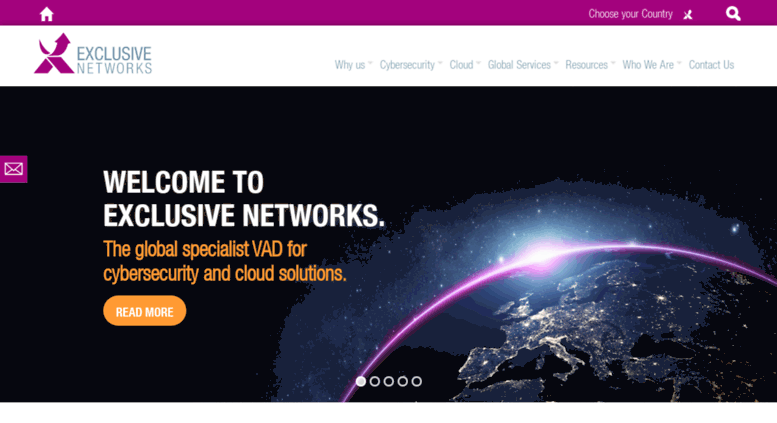Open the Resources menu
This screenshot has width=777, height=423.
click(590, 65)
